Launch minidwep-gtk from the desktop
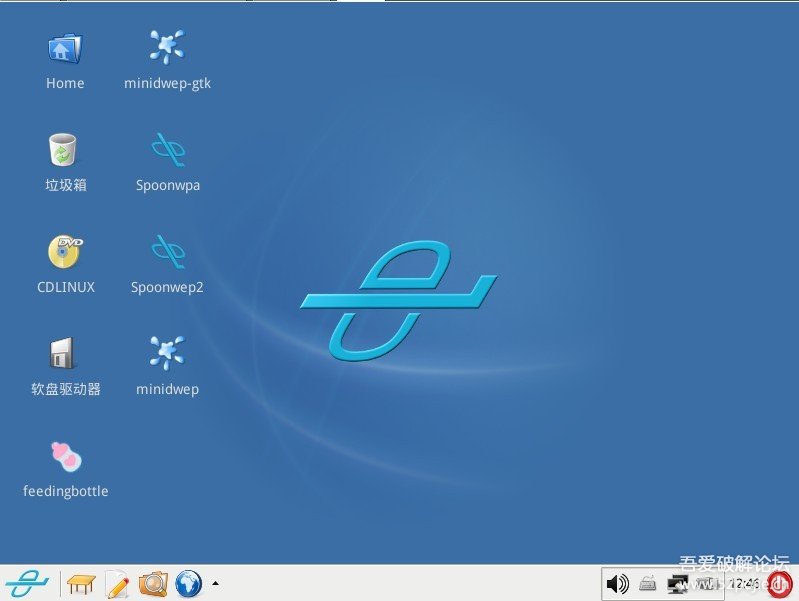This screenshot has height=601, width=799. [167, 47]
